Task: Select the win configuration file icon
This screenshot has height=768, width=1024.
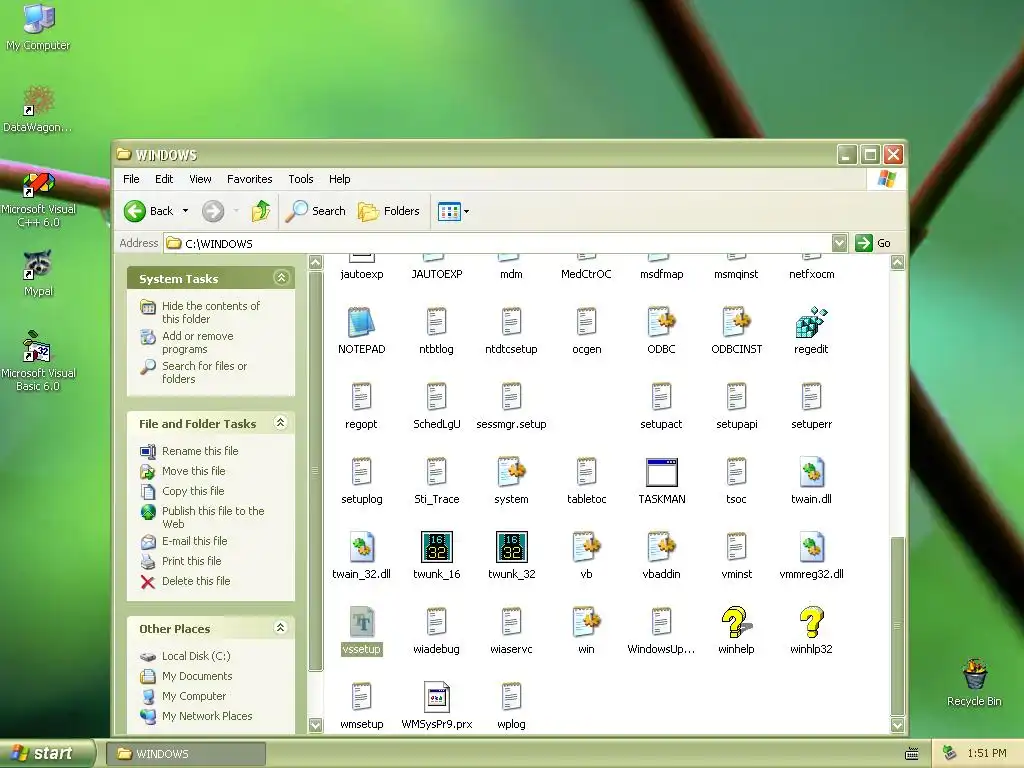Action: tap(586, 622)
